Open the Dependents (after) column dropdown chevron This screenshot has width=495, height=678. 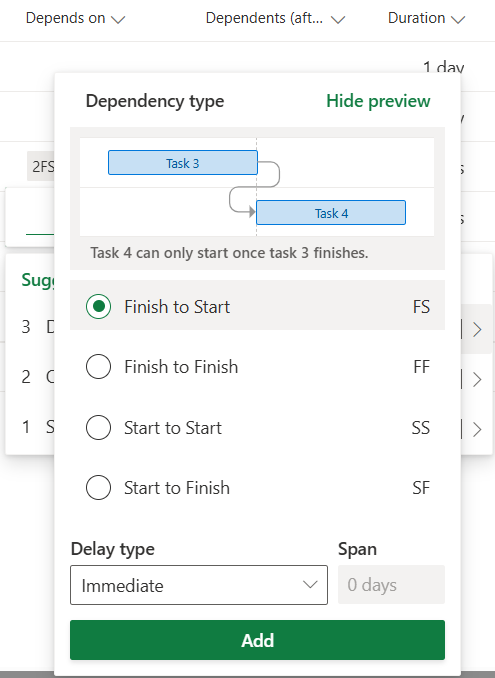(338, 19)
